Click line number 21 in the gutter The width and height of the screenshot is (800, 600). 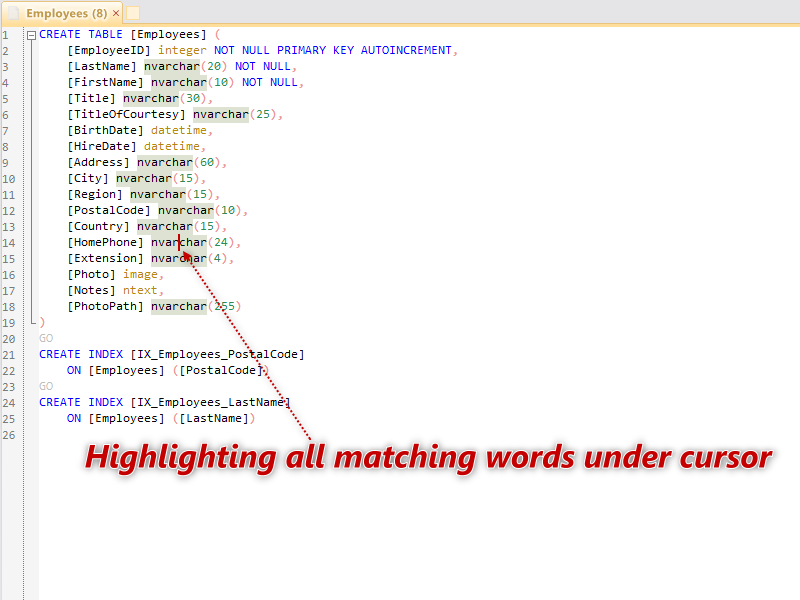9,355
